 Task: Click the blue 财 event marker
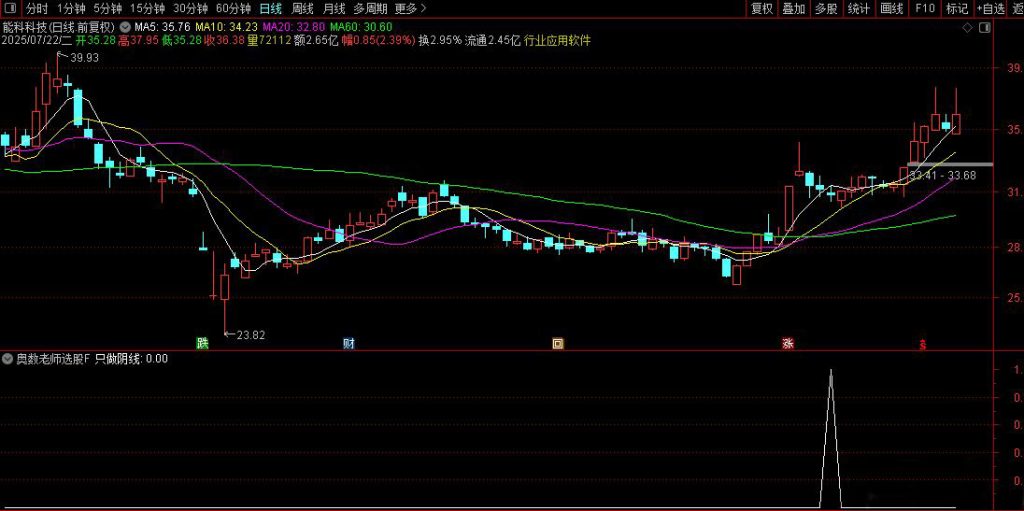(349, 343)
